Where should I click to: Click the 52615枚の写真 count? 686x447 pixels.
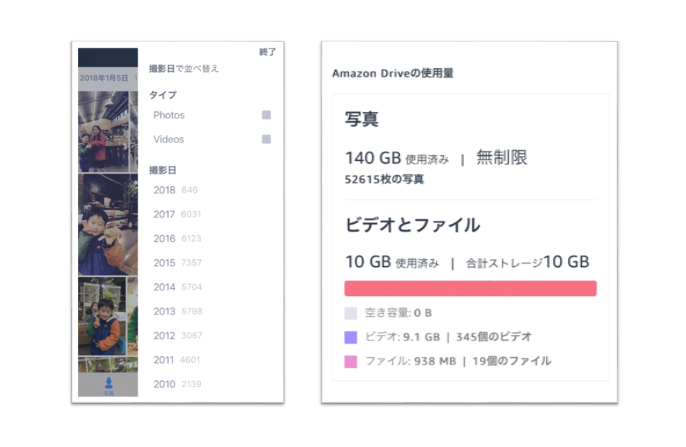click(384, 179)
